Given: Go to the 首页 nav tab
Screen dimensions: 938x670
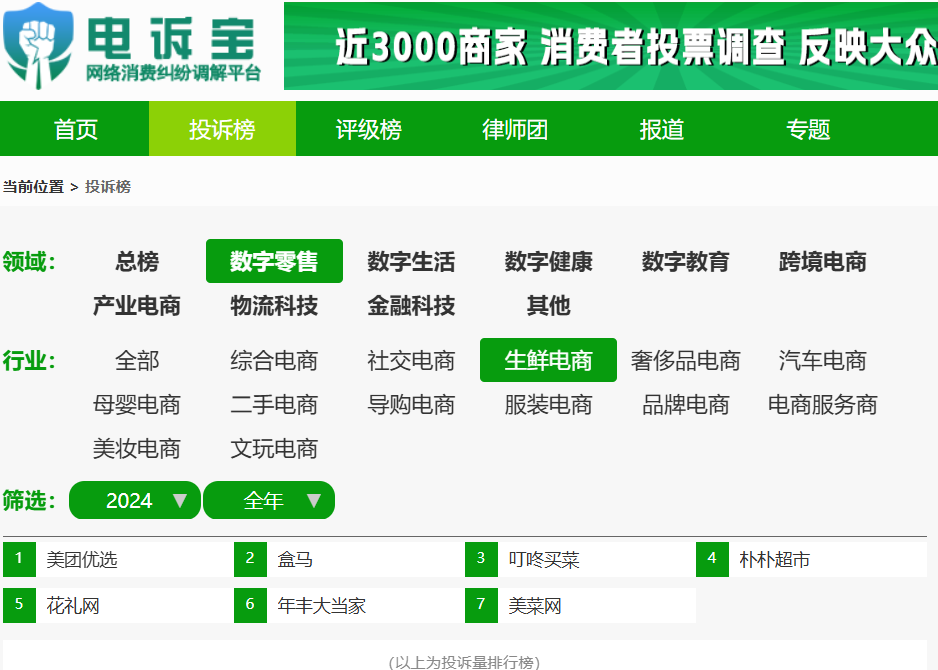Looking at the screenshot, I should point(75,129).
